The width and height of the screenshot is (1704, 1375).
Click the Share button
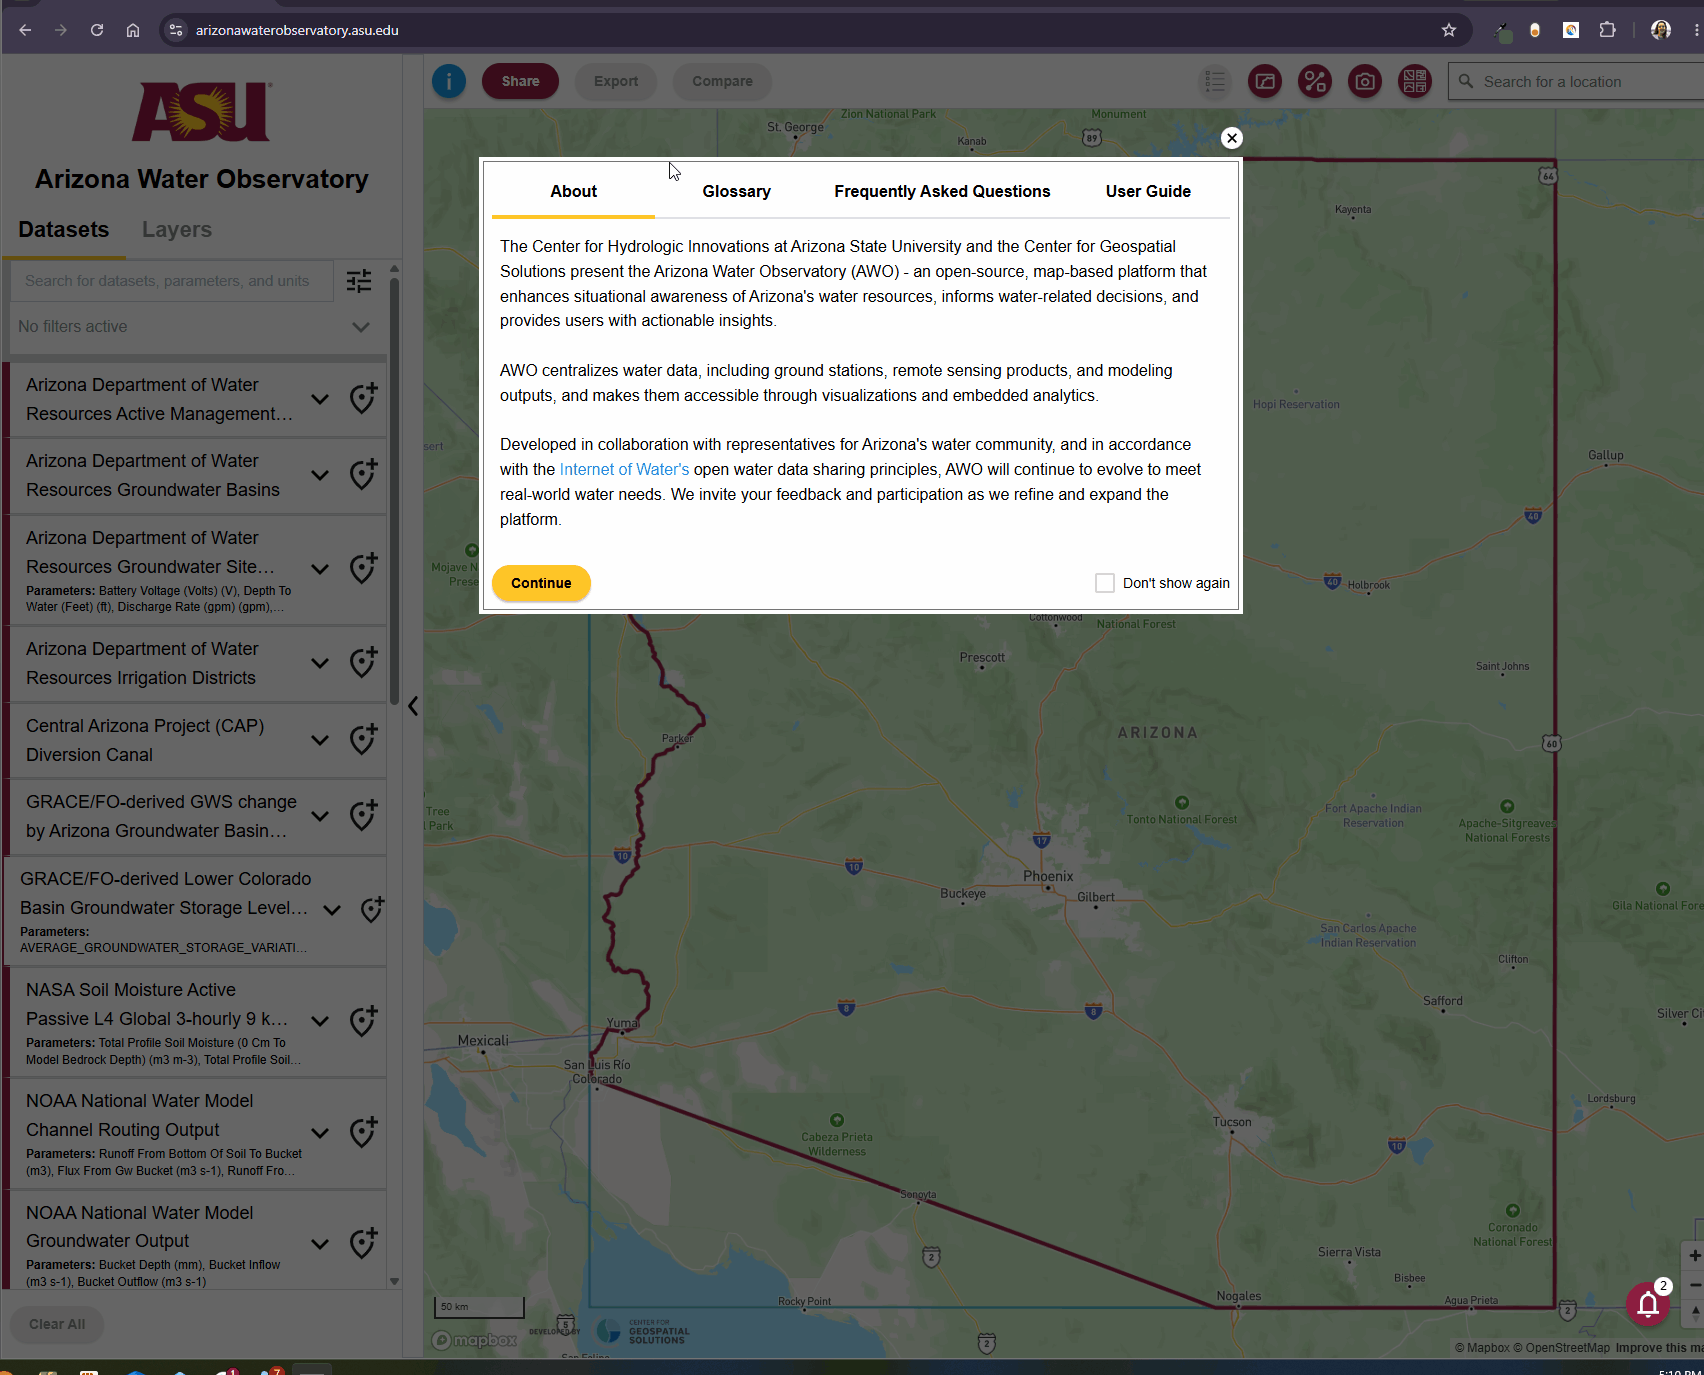pos(520,81)
